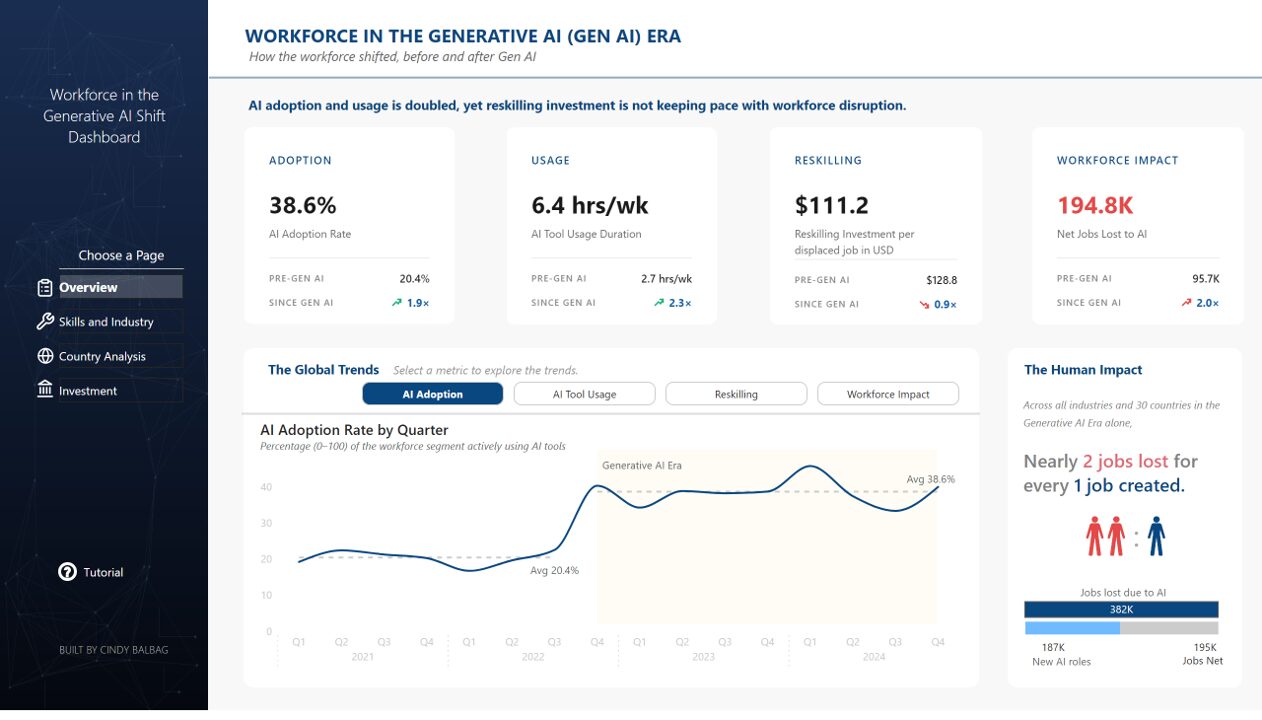Click the blue single person figure icon

(1156, 537)
